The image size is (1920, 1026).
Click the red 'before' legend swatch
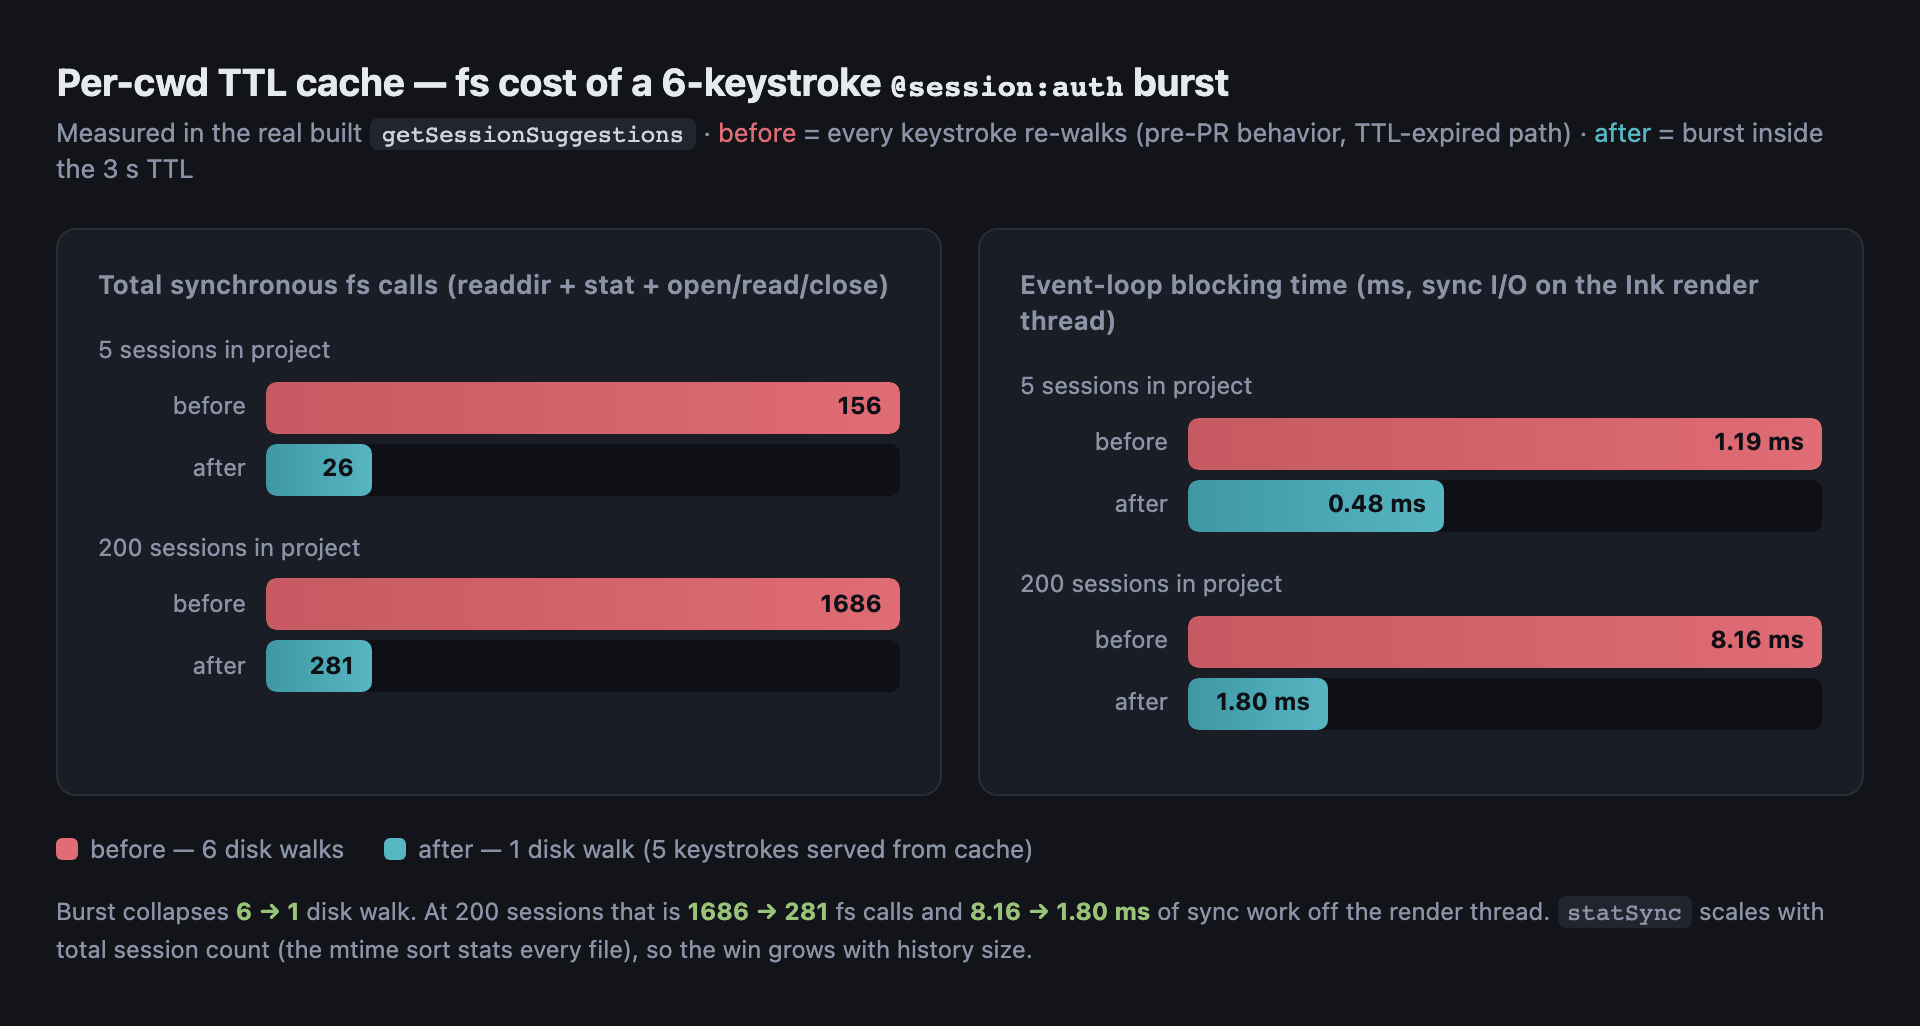click(67, 849)
